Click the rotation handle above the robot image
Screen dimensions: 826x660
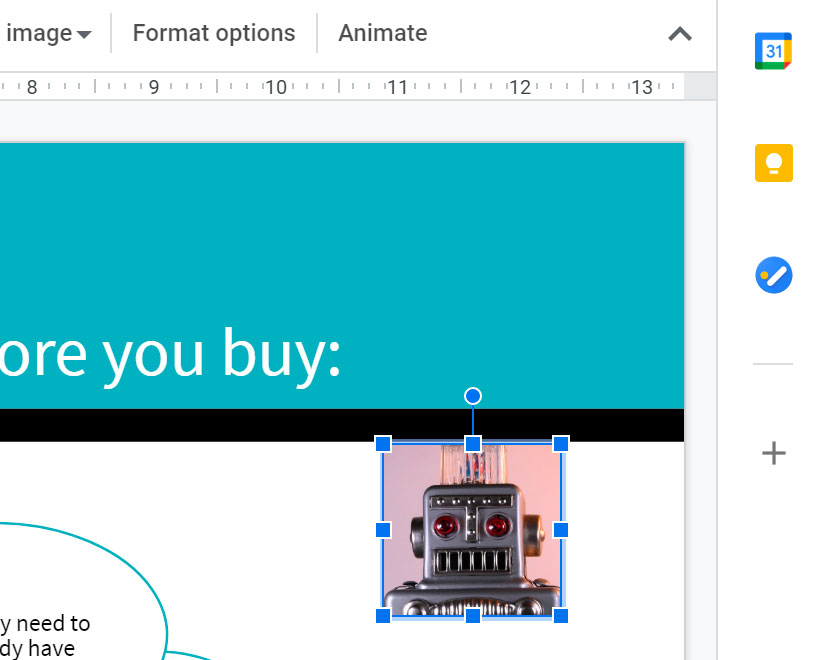tap(473, 396)
